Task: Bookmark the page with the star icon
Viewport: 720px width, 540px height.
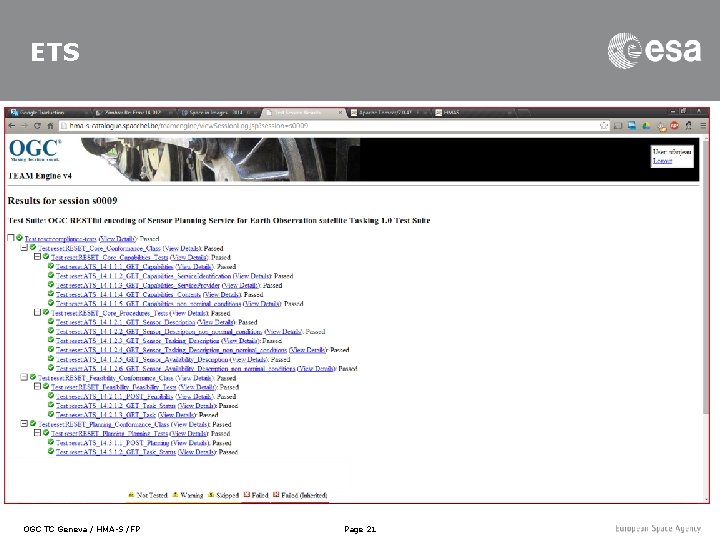Action: coord(604,125)
